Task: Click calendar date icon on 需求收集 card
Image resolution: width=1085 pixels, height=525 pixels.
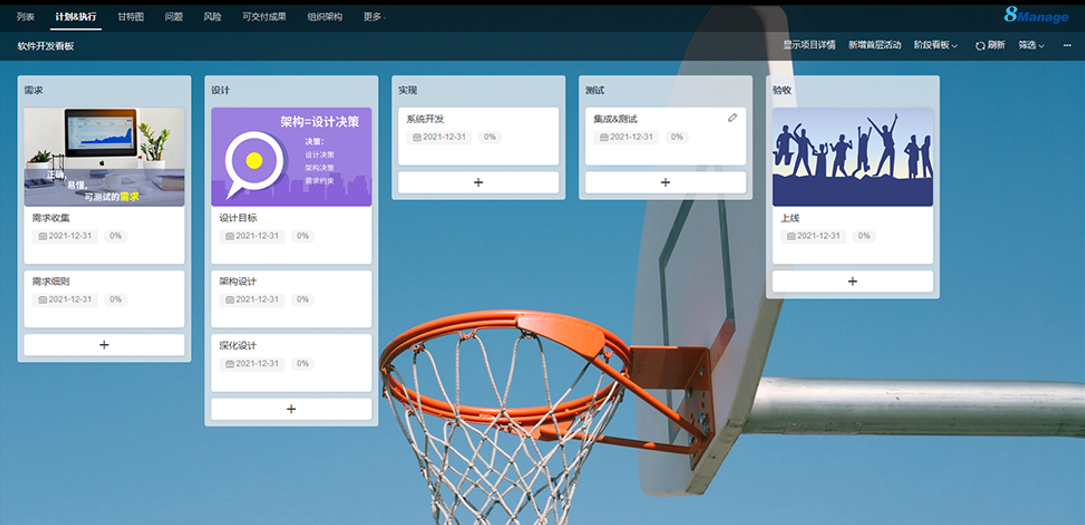Action: point(43,236)
